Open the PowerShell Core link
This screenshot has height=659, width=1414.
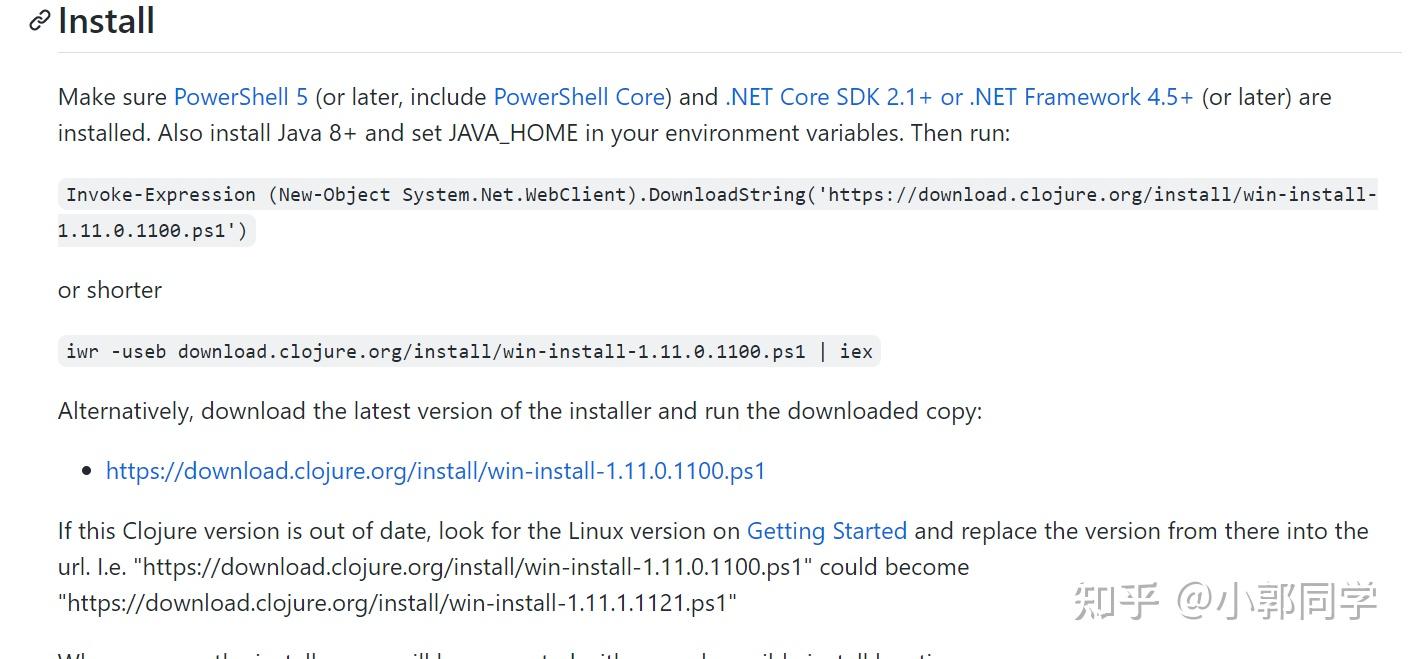click(x=579, y=97)
